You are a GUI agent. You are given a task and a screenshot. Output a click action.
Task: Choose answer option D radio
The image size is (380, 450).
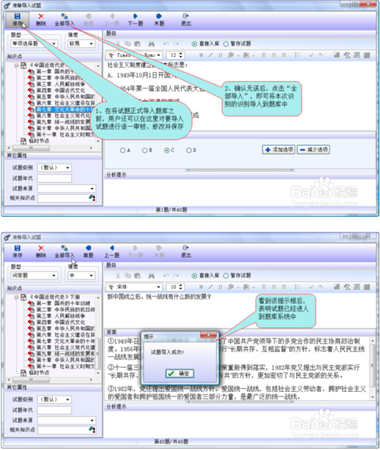189,151
